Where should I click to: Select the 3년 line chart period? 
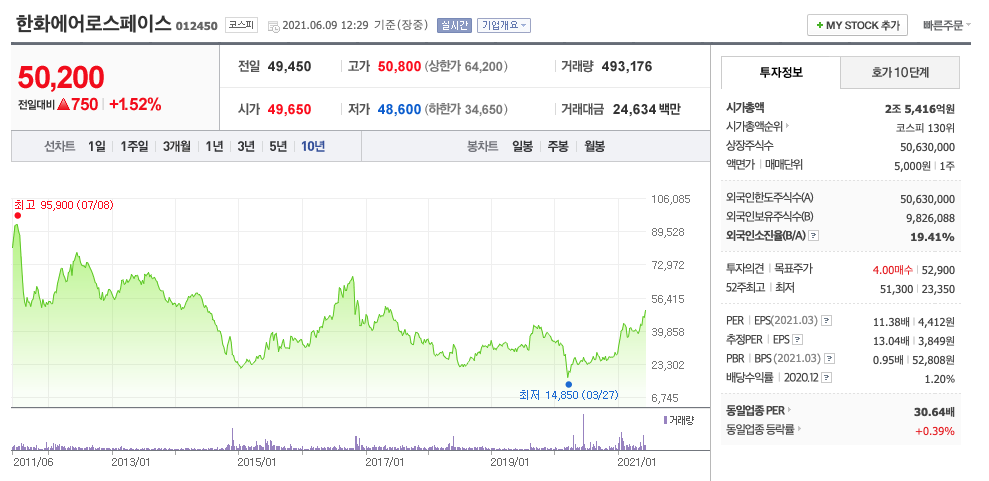click(x=246, y=146)
